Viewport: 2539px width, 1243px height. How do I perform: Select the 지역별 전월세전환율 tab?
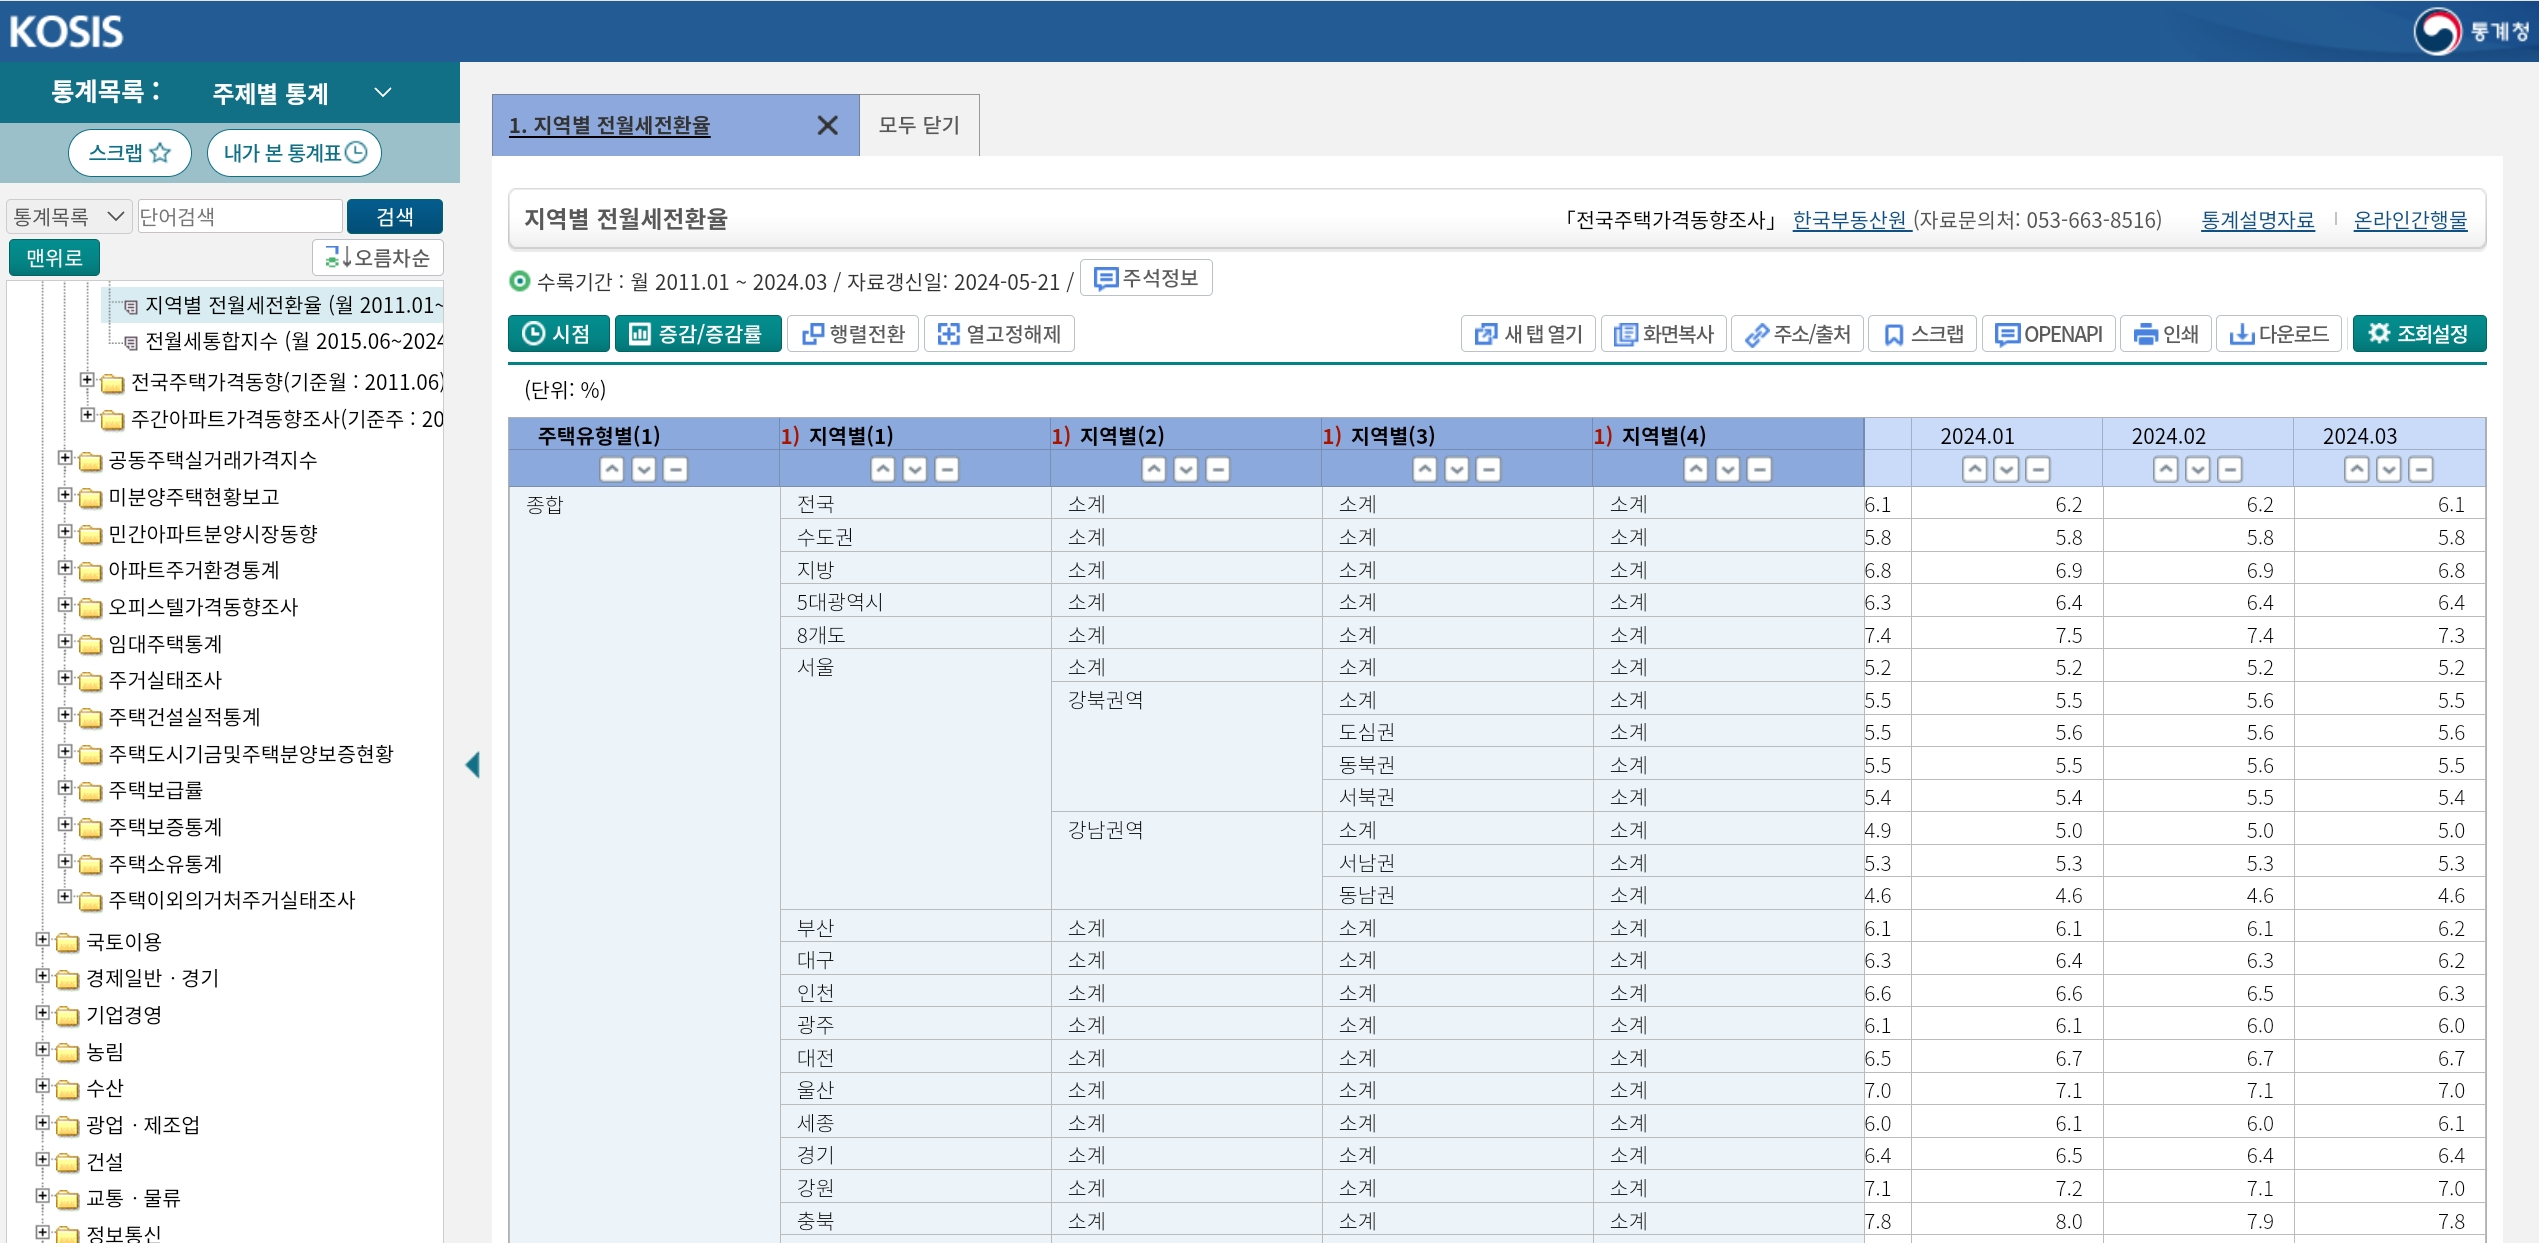pos(610,126)
